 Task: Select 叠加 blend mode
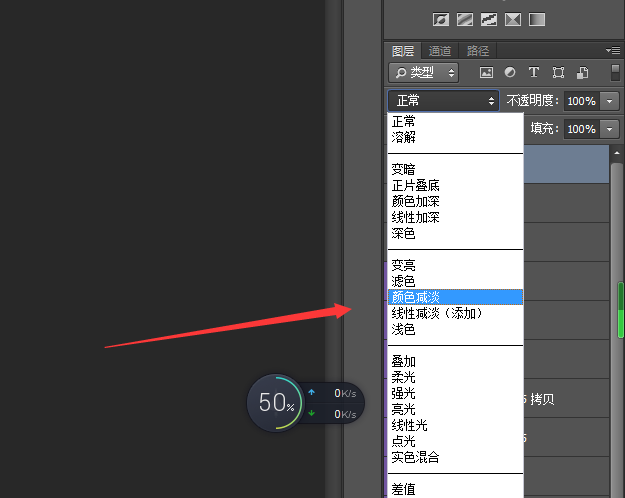pos(455,361)
